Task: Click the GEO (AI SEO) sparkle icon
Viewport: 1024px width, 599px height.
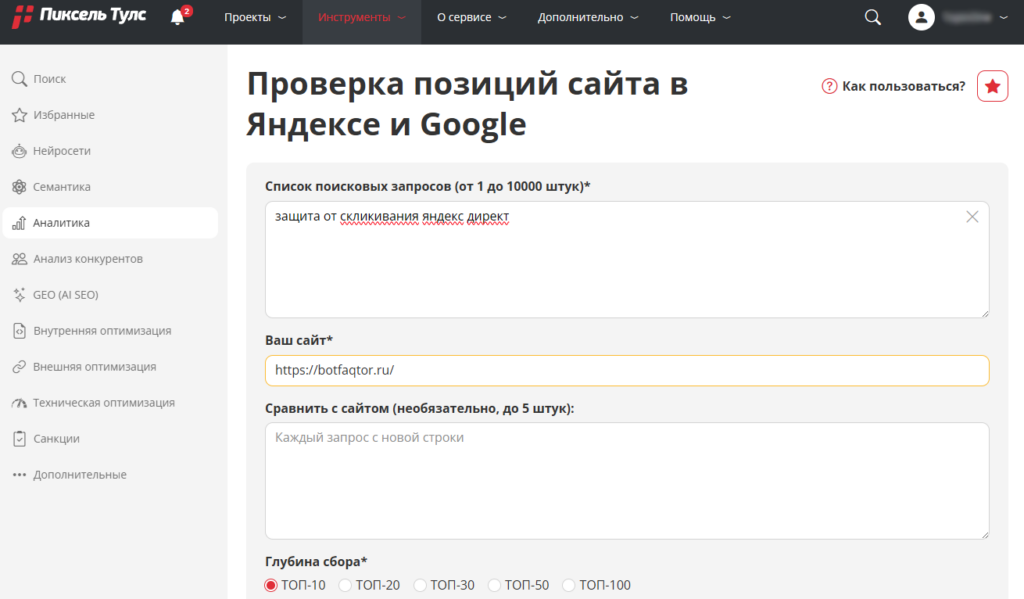Action: click(19, 295)
